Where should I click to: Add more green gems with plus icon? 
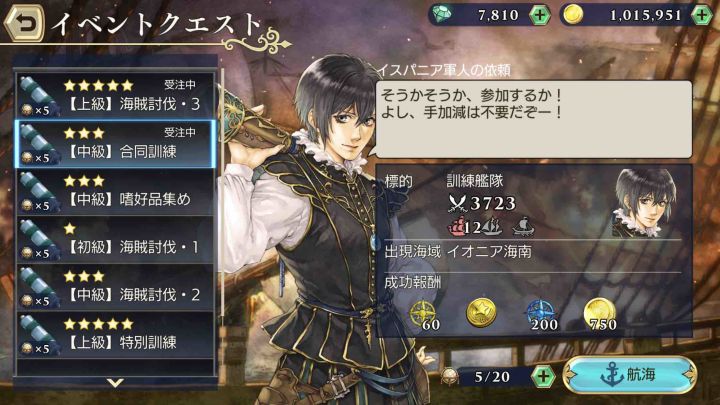[540, 15]
